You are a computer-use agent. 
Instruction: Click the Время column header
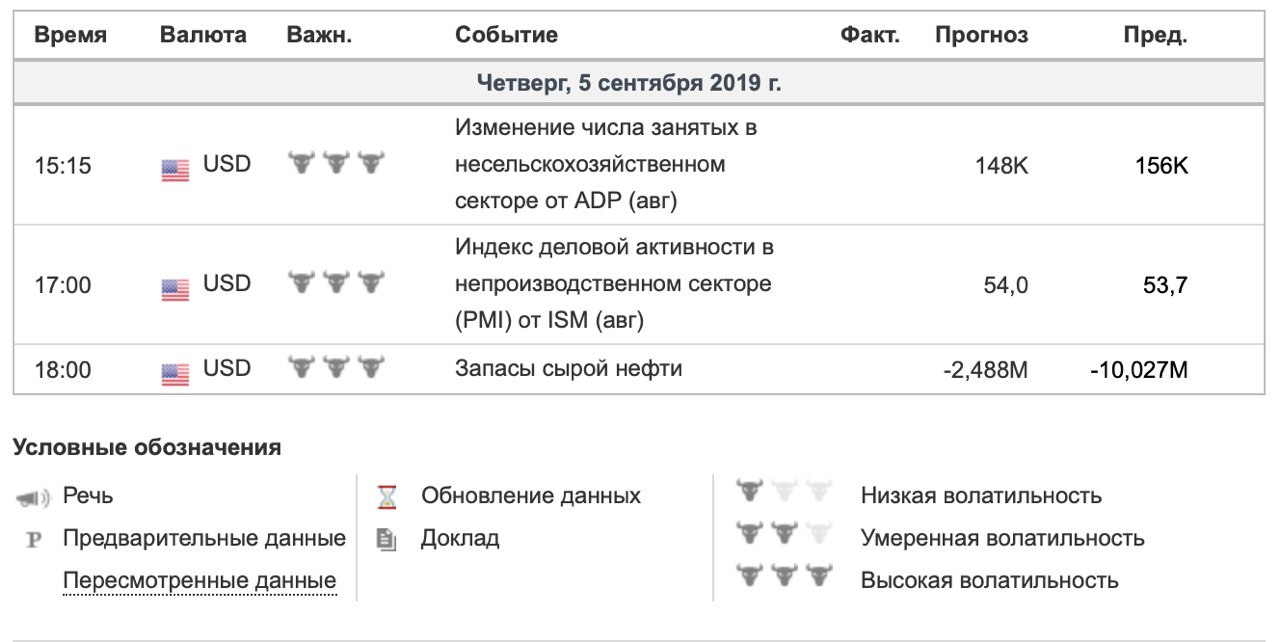71,35
